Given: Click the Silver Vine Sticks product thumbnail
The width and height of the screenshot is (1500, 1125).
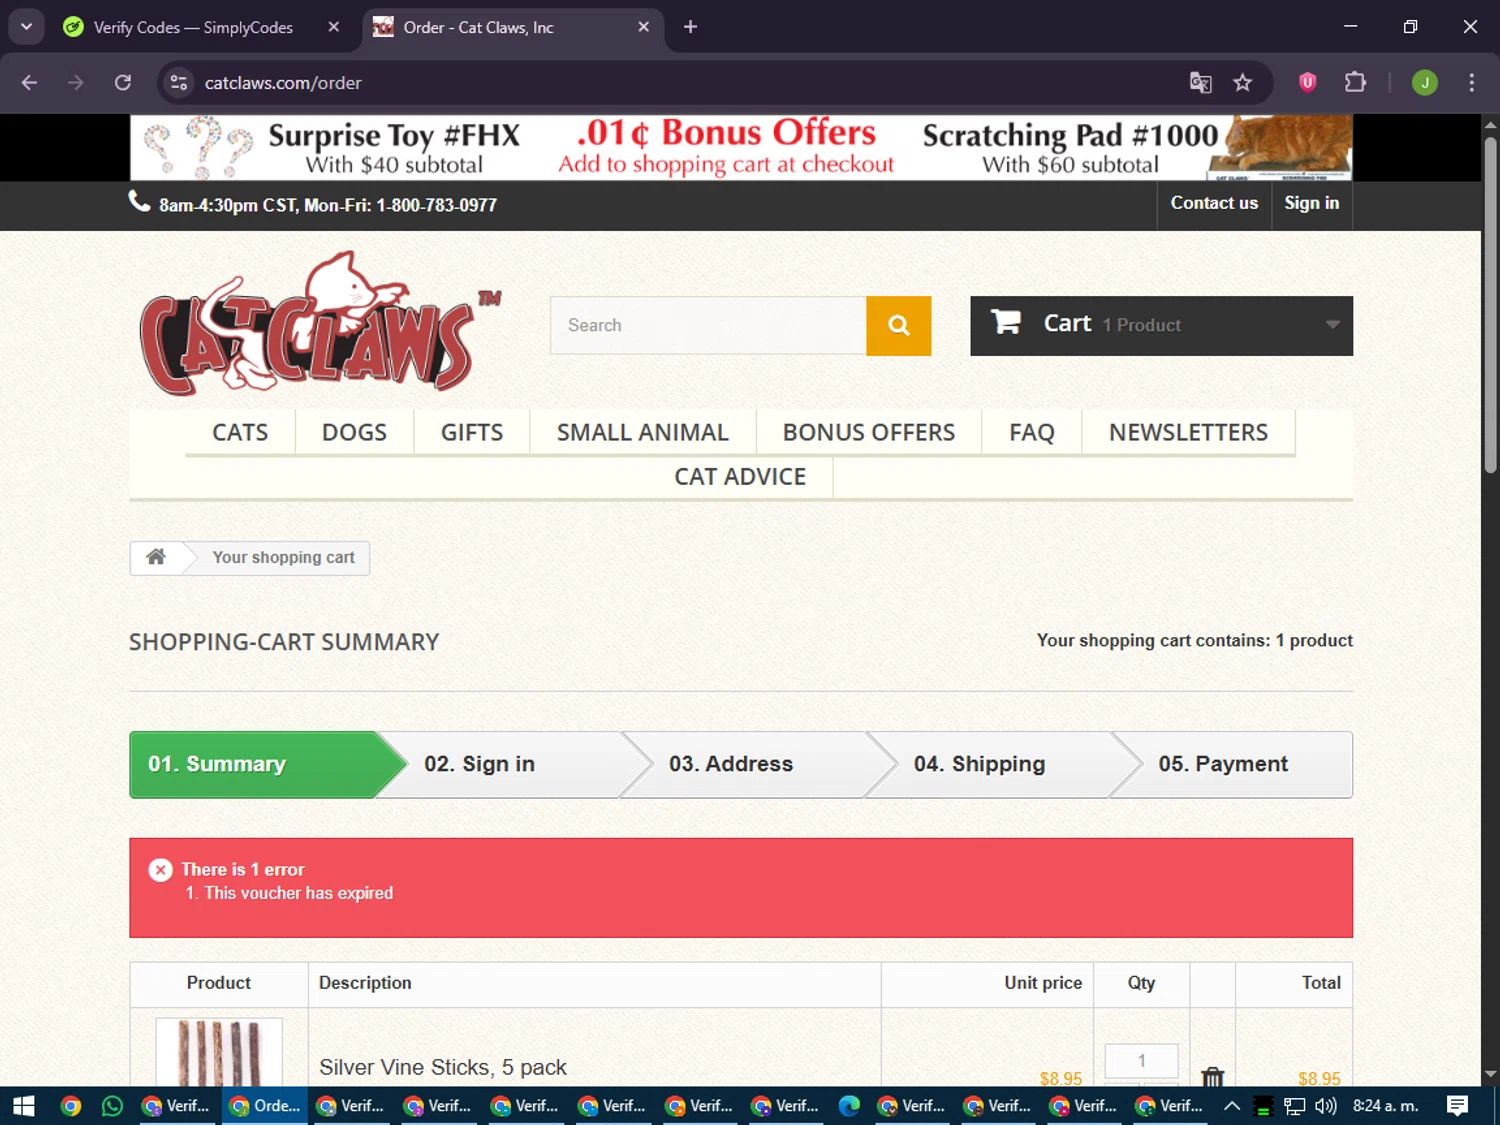Looking at the screenshot, I should pos(219,1052).
